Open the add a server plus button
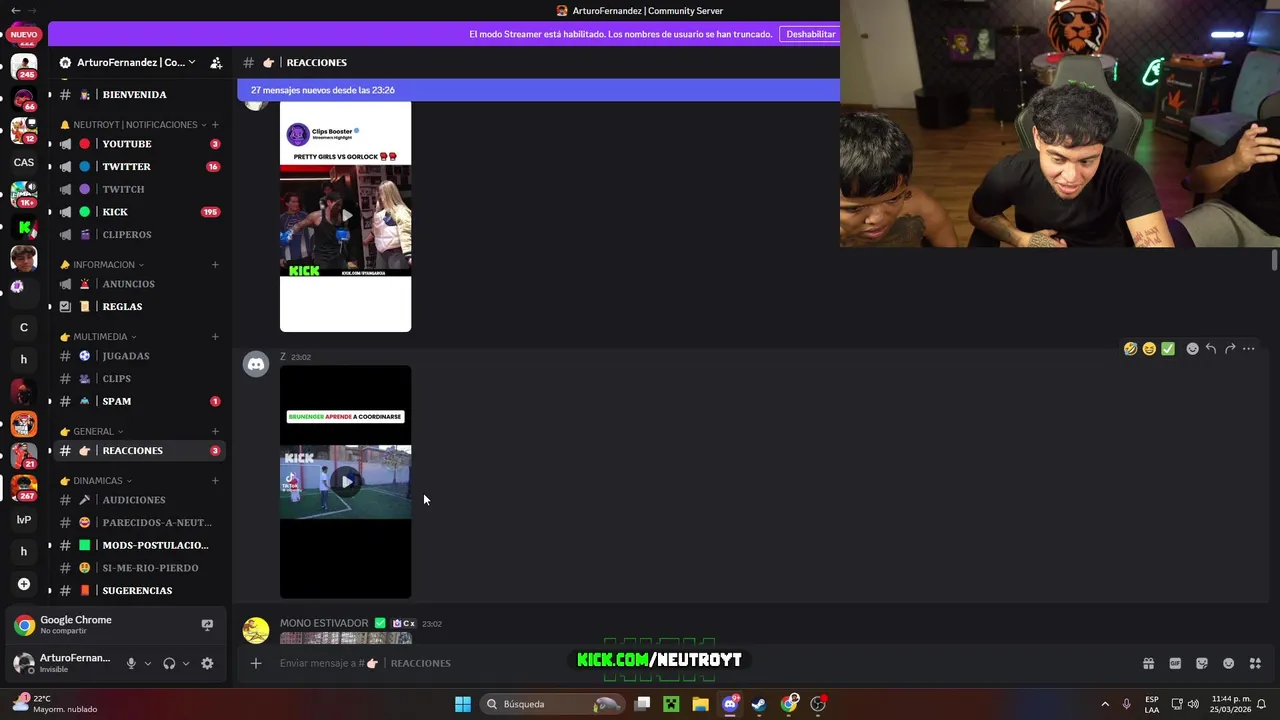Screen dimensions: 1280x720 point(24,584)
